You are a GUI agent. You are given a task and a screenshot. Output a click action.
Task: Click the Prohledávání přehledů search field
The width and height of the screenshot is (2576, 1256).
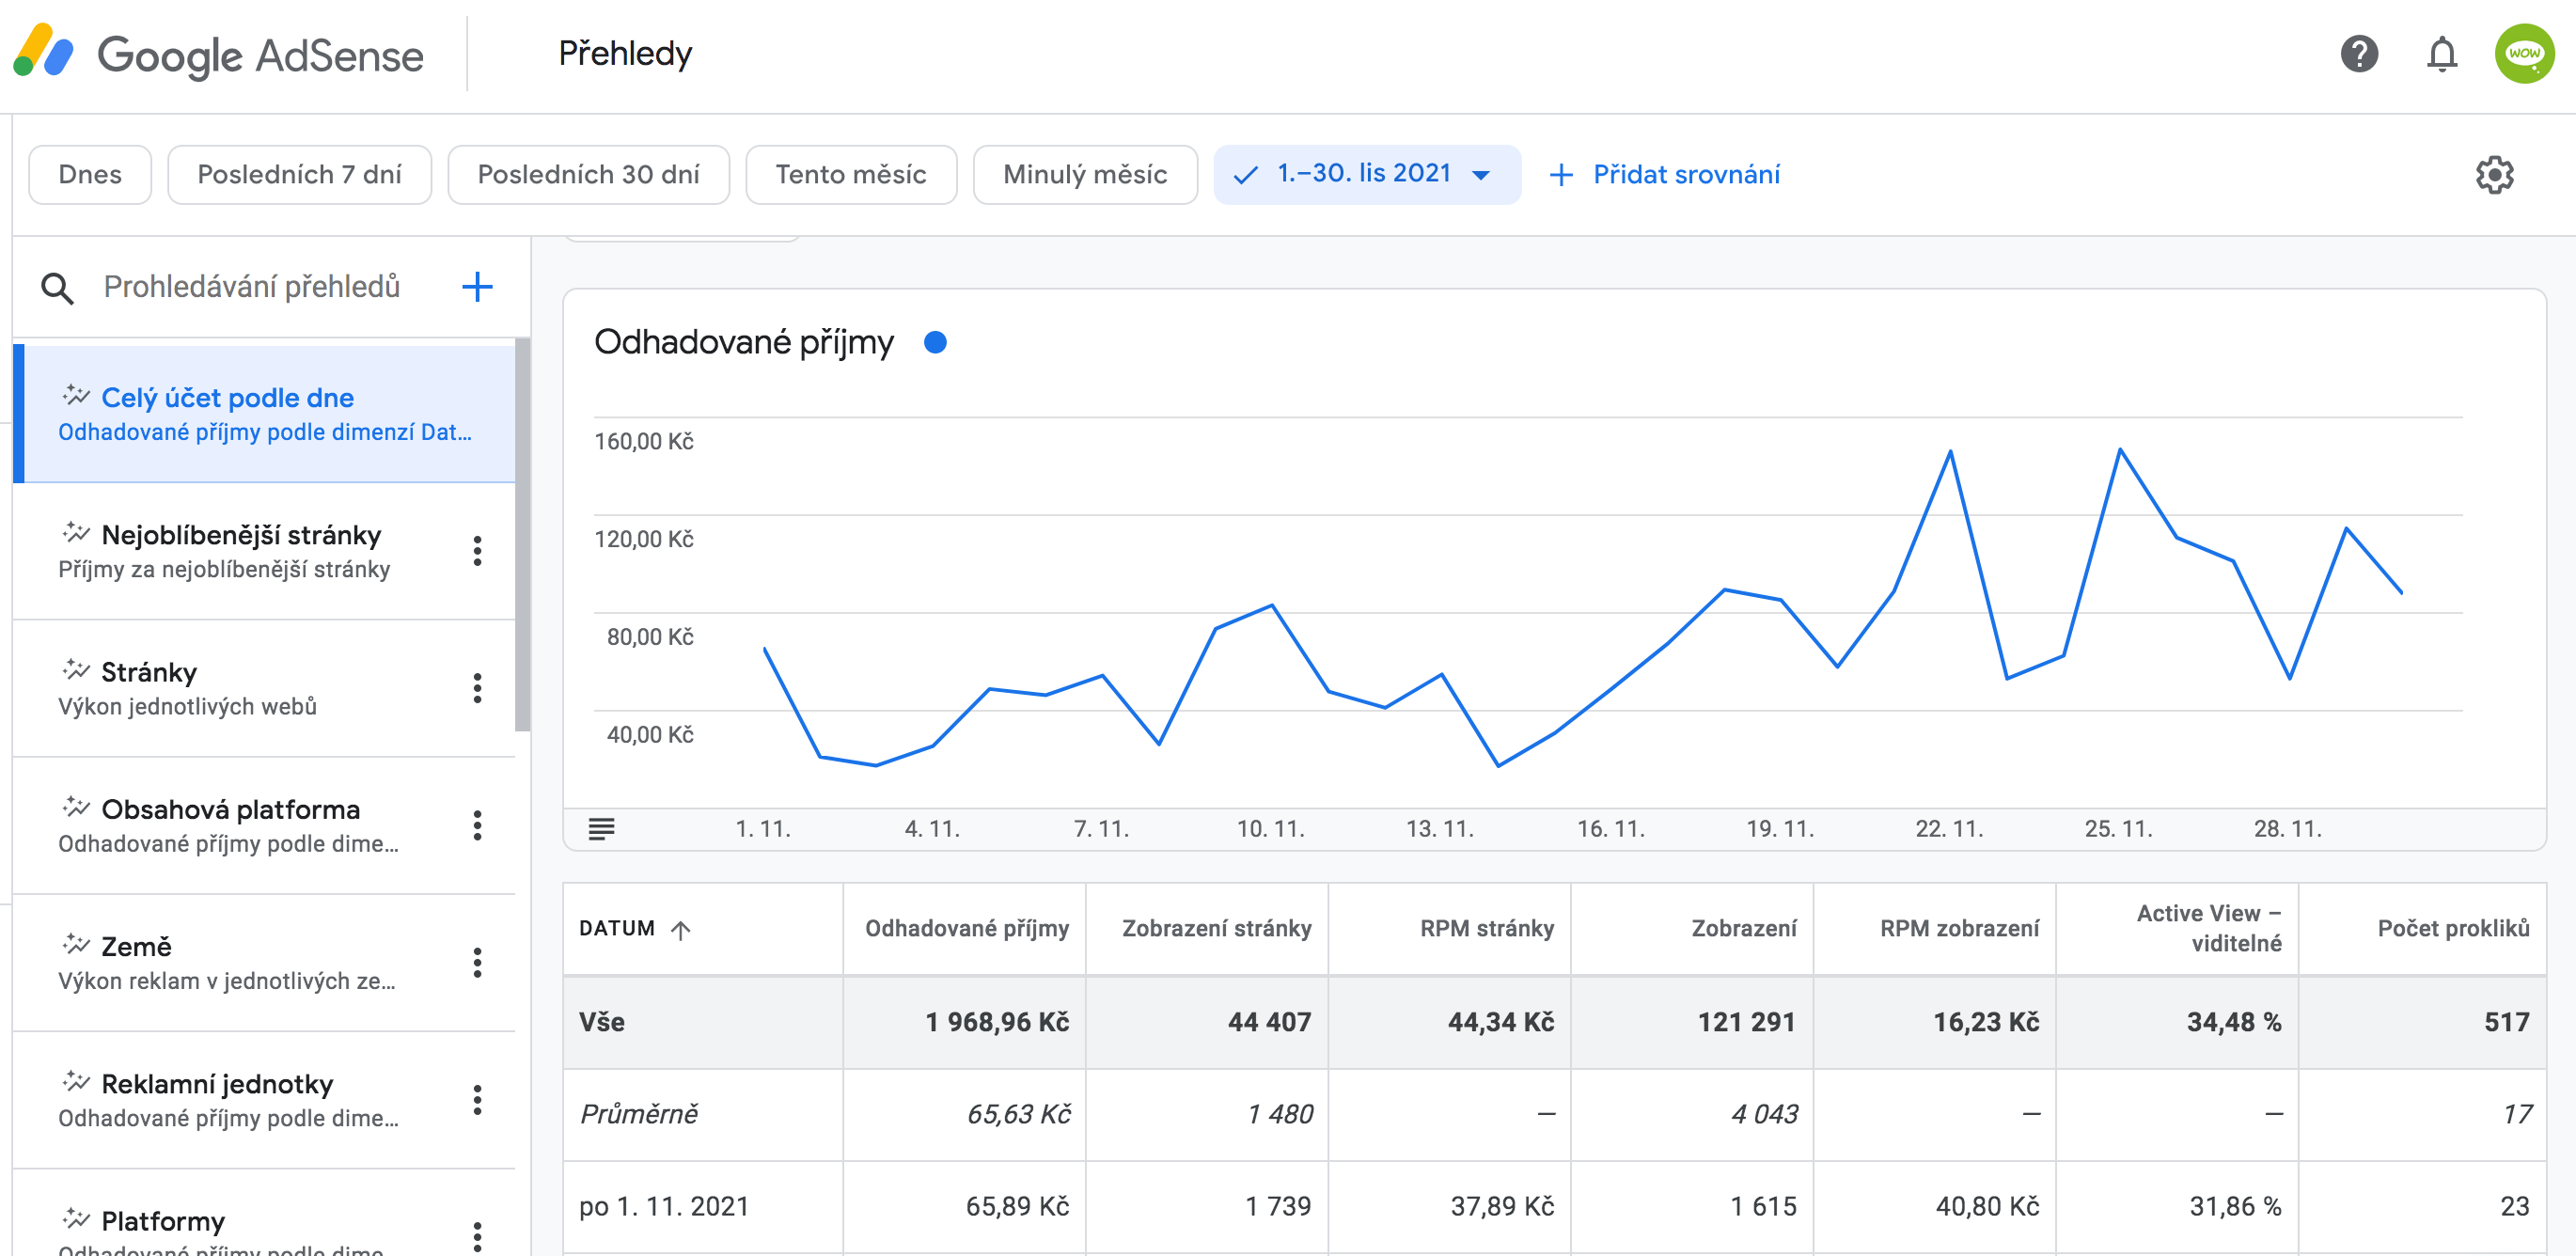coord(252,288)
